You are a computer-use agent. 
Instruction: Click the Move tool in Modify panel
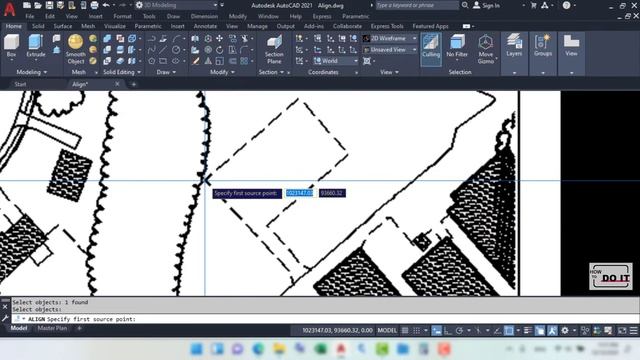[x=220, y=38]
